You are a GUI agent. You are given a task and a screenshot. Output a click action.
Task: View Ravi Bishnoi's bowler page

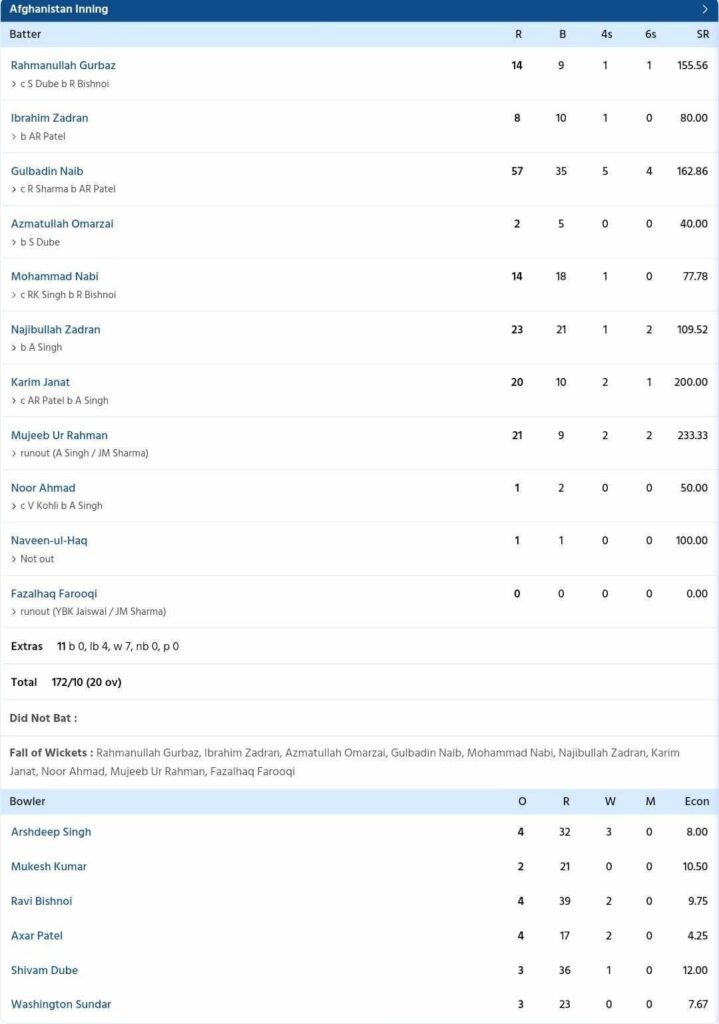41,901
